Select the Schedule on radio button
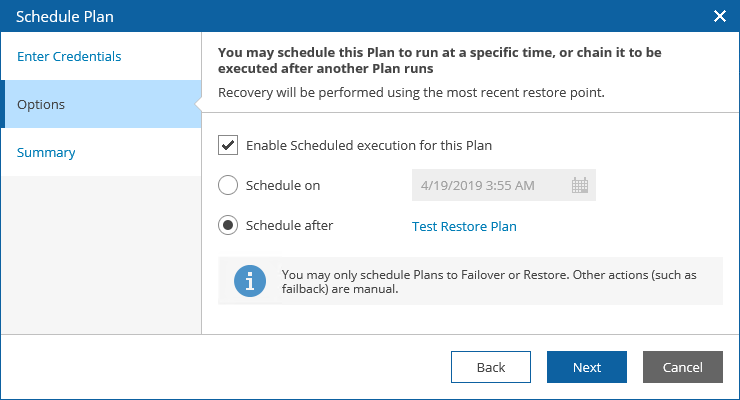 coord(228,185)
